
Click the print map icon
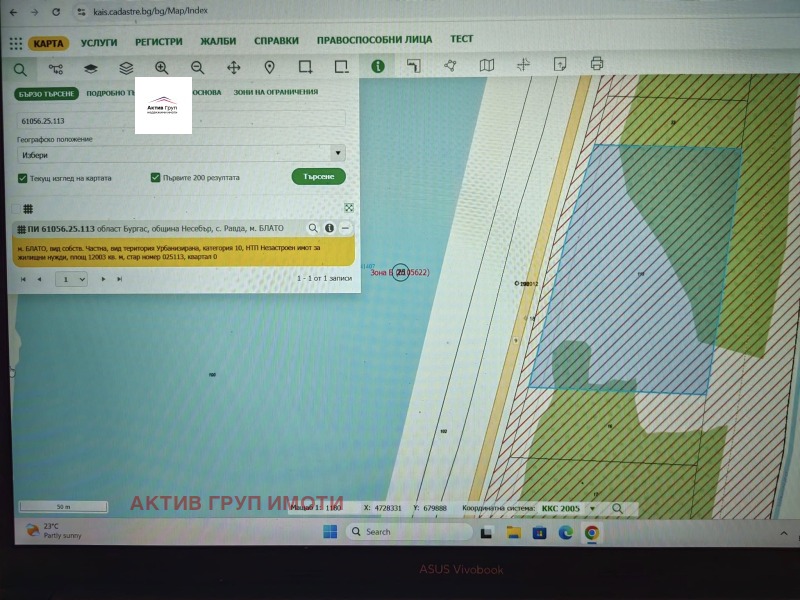pyautogui.click(x=597, y=64)
